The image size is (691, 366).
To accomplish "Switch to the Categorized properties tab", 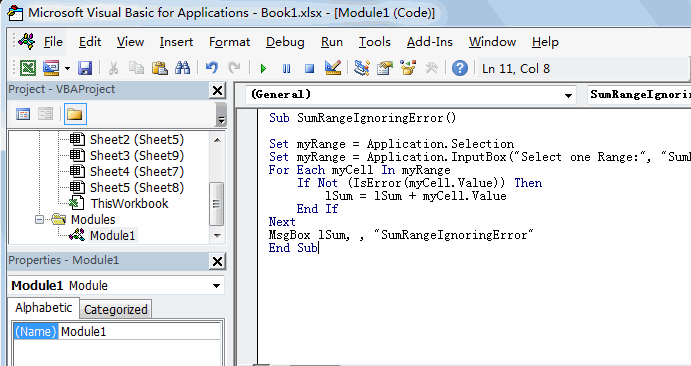I will coord(115,309).
